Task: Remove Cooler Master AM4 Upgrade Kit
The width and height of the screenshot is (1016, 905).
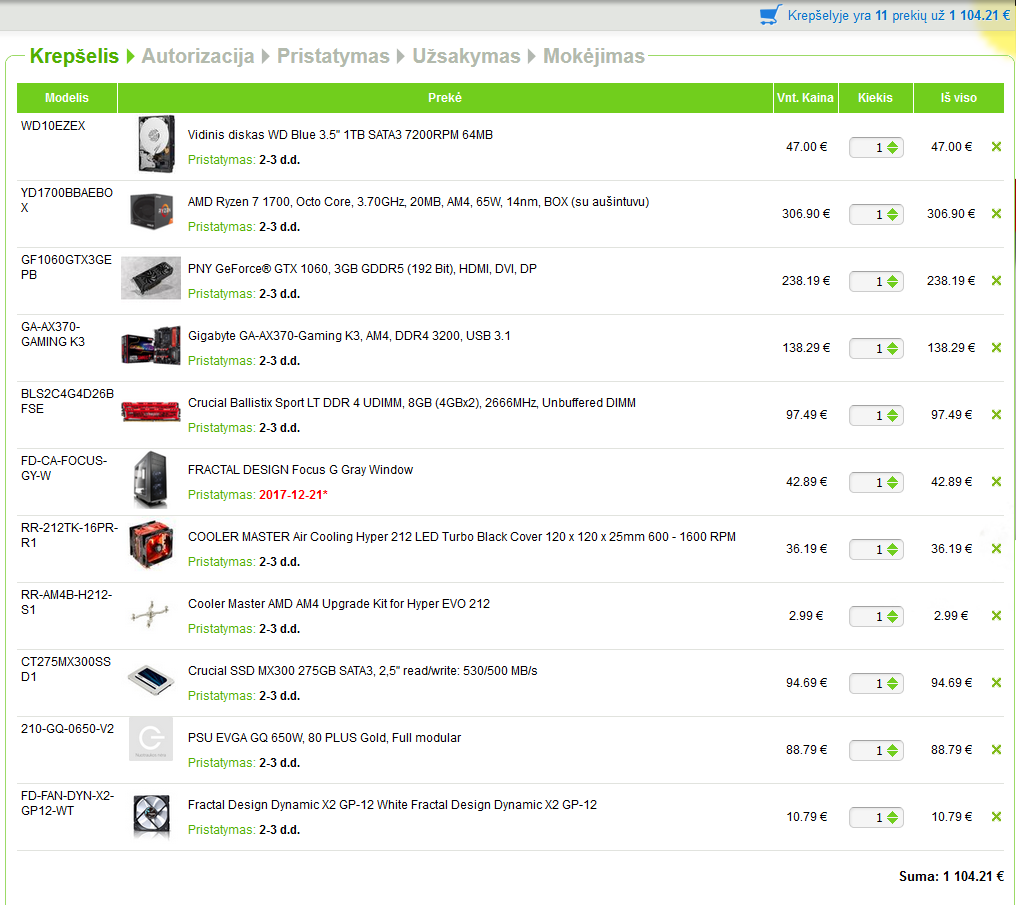Action: 997,615
